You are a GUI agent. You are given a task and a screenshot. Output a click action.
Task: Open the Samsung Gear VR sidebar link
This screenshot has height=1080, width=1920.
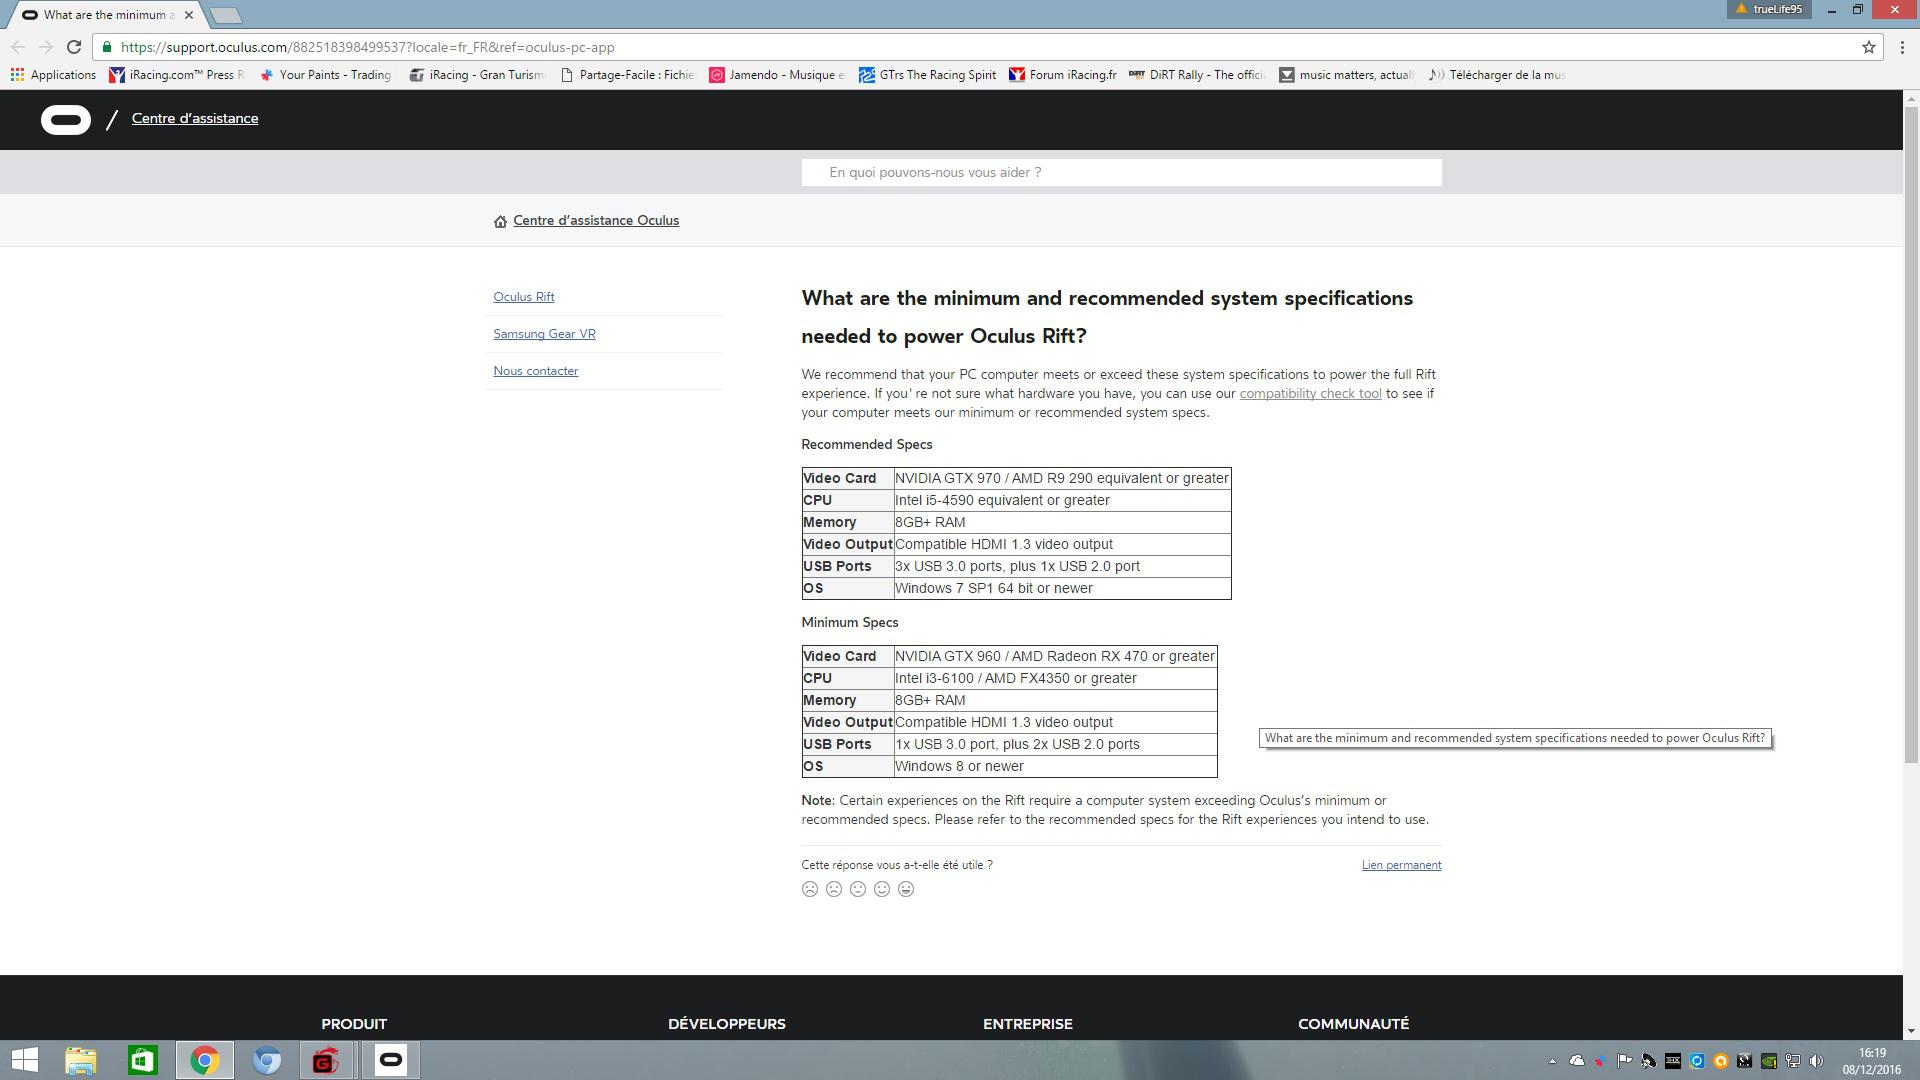544,334
